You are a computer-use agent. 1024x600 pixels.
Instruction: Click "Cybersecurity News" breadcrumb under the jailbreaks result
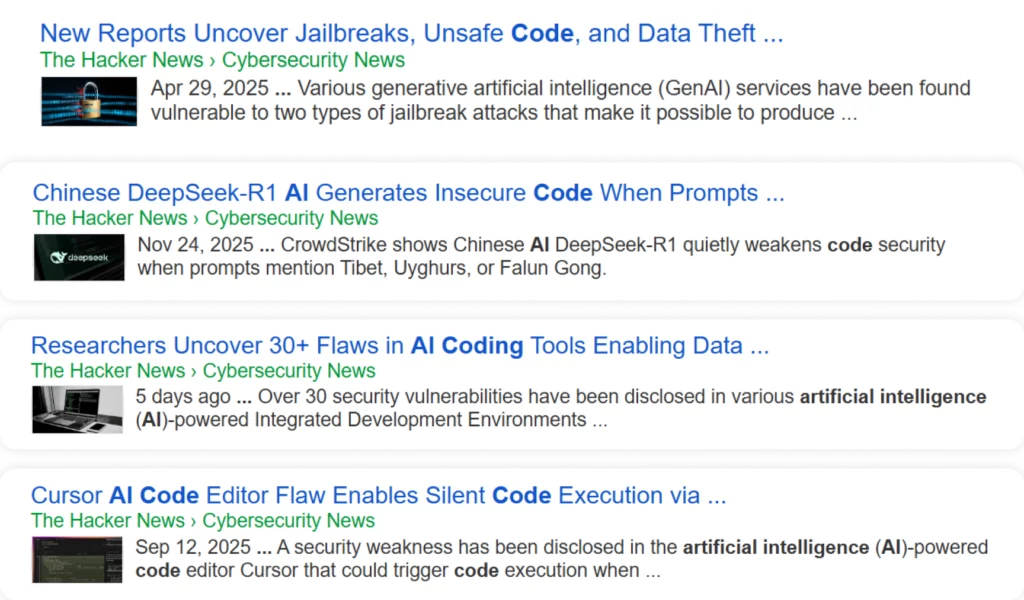point(313,60)
